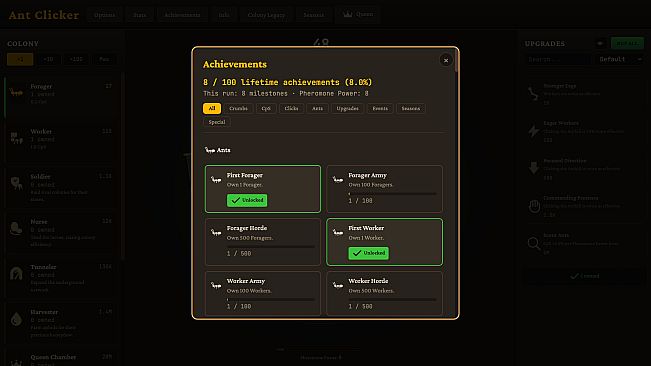
Task: Set buy quantity to Max in Colony panel
Action: 104,59
